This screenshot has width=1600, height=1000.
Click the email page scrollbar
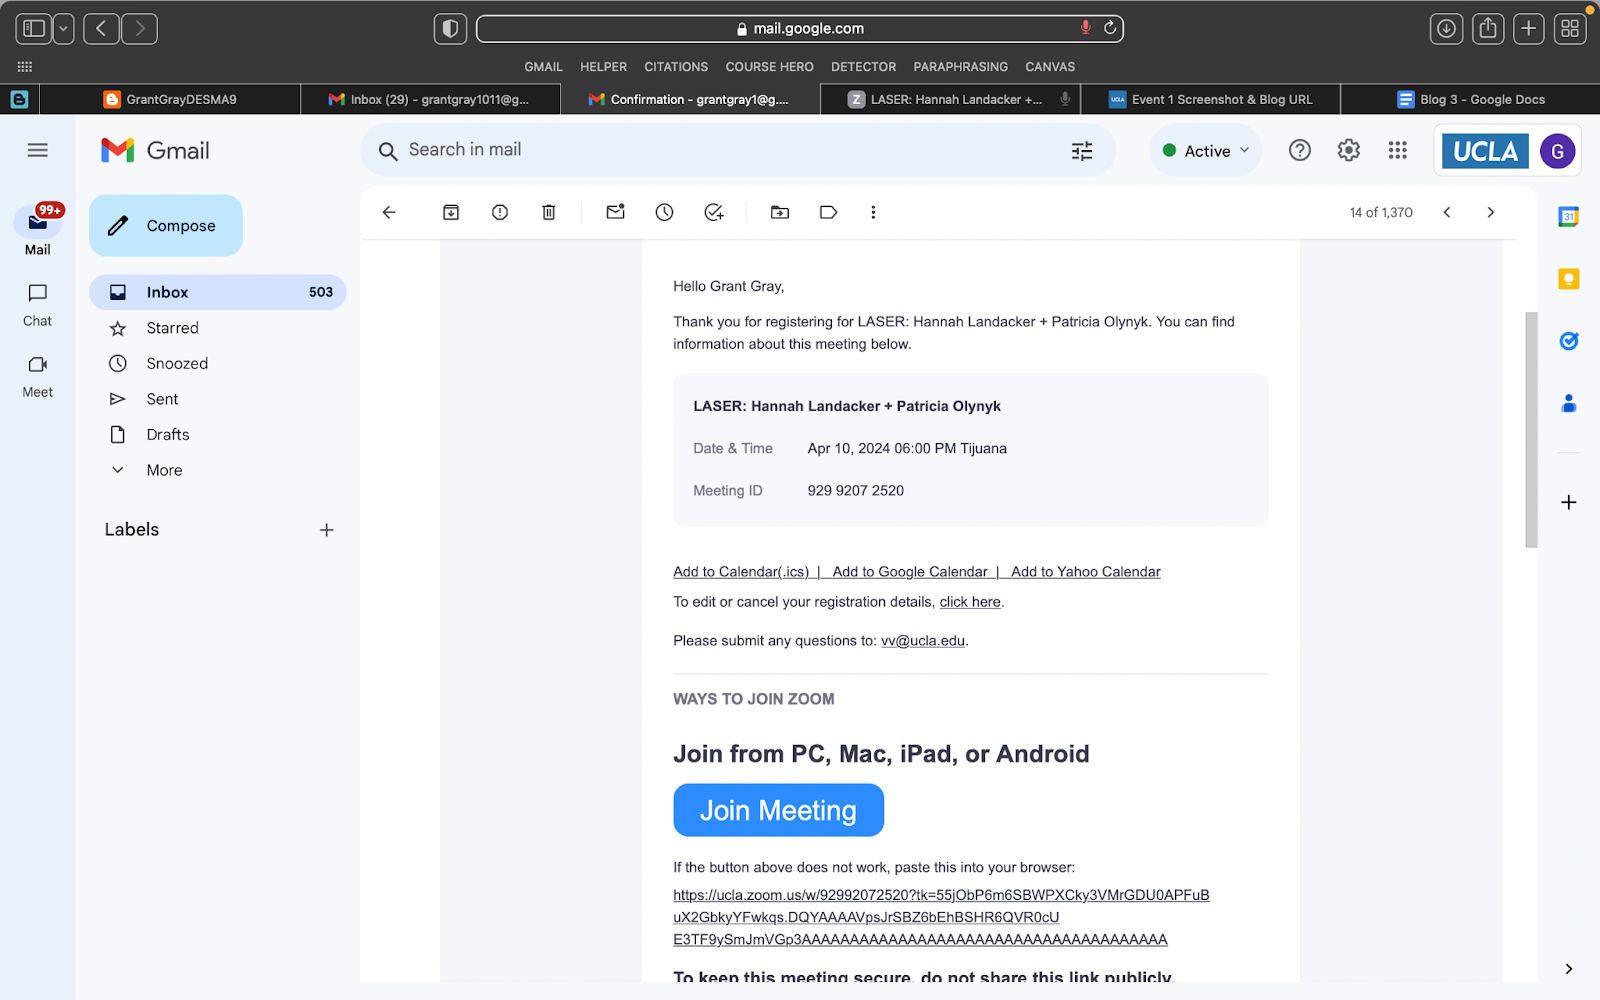pyautogui.click(x=1531, y=430)
